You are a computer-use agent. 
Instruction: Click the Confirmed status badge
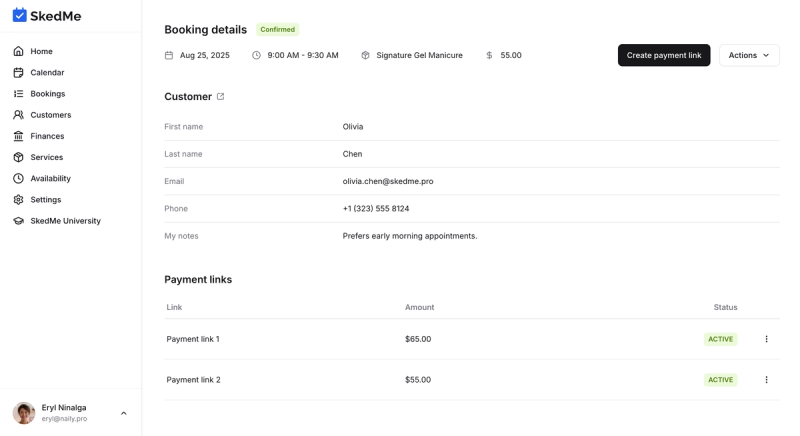[x=278, y=30]
